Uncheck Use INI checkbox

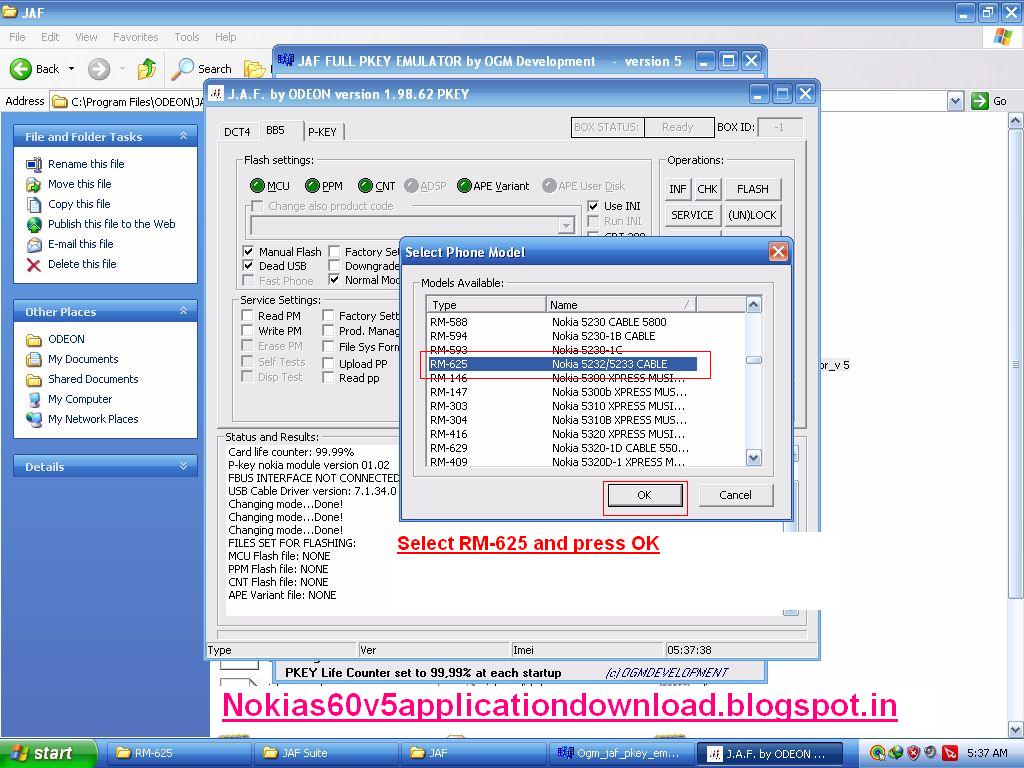593,206
